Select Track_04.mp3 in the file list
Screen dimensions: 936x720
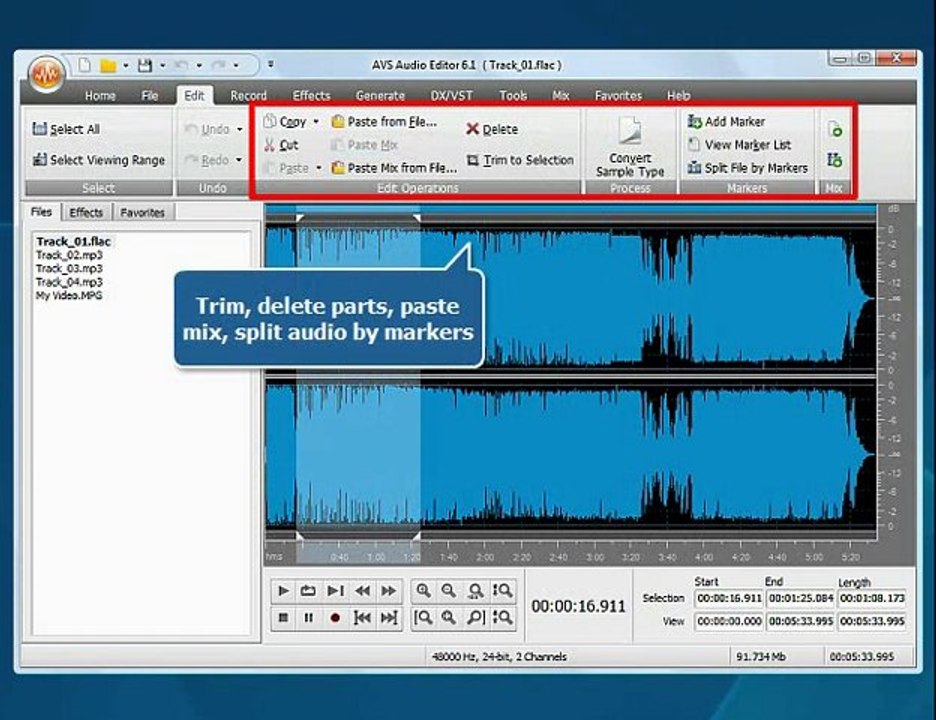(x=69, y=282)
